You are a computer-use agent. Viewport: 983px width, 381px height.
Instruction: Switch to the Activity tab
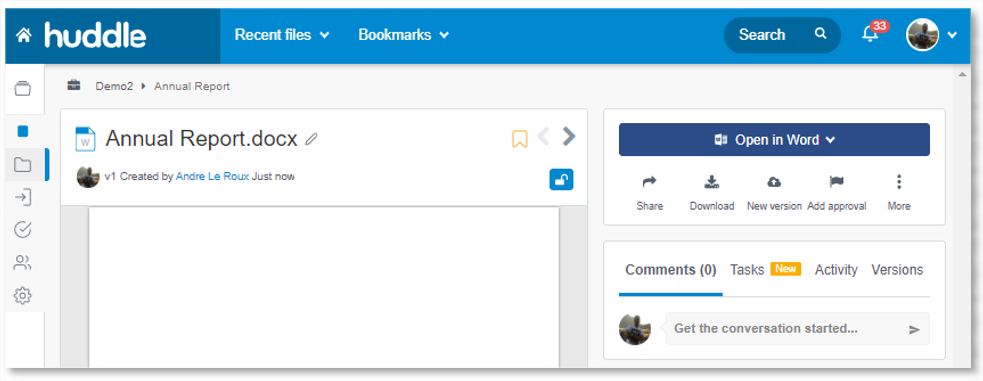coord(836,270)
